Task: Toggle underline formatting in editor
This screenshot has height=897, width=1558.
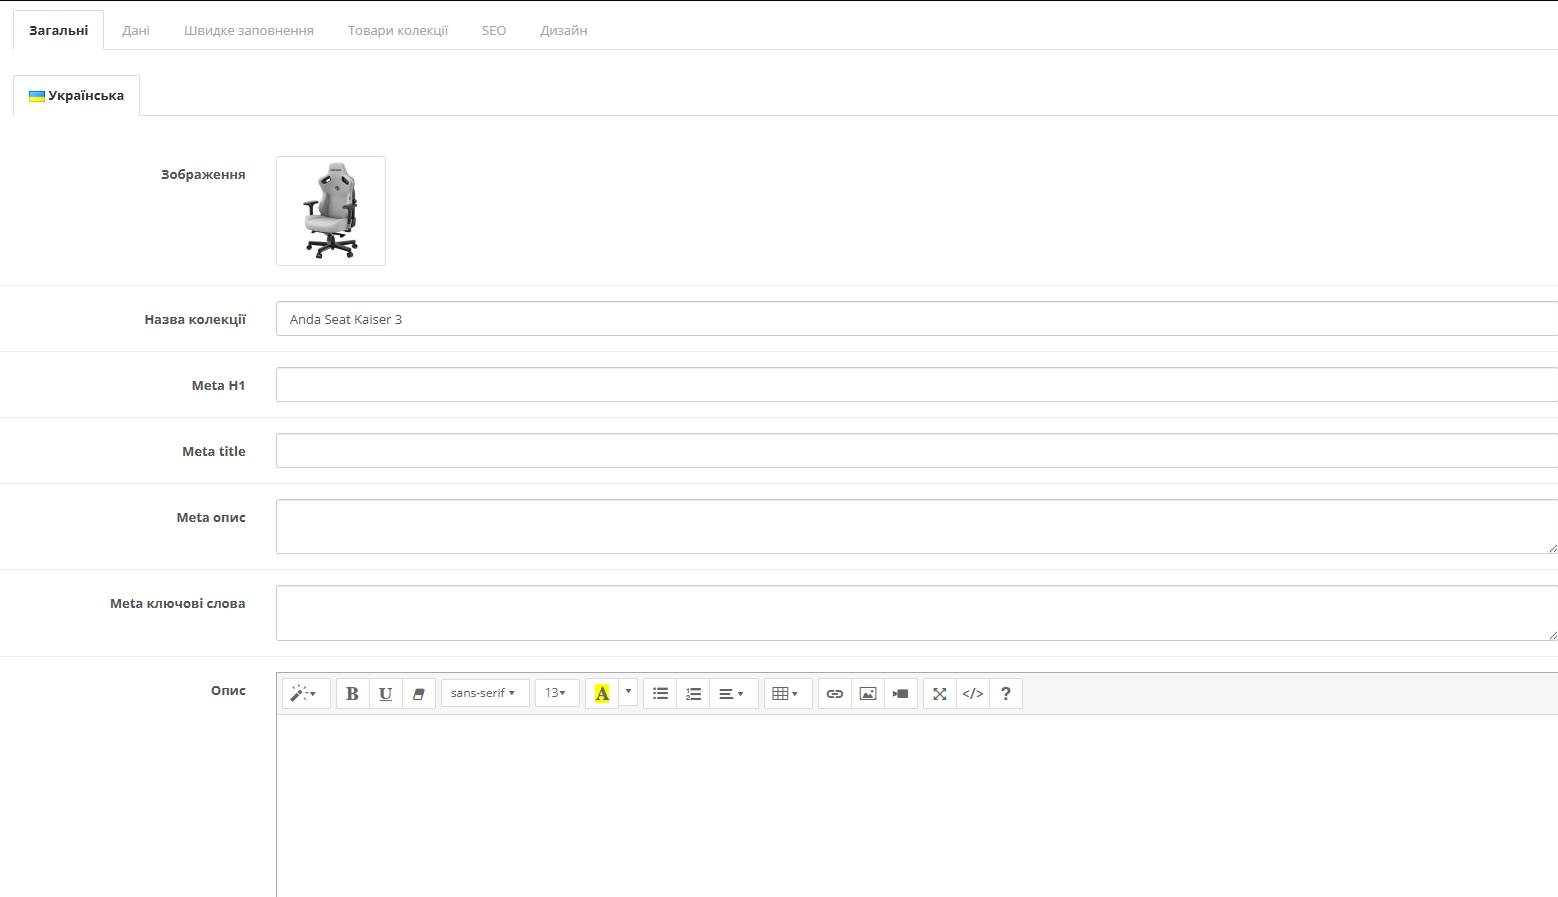Action: 386,694
